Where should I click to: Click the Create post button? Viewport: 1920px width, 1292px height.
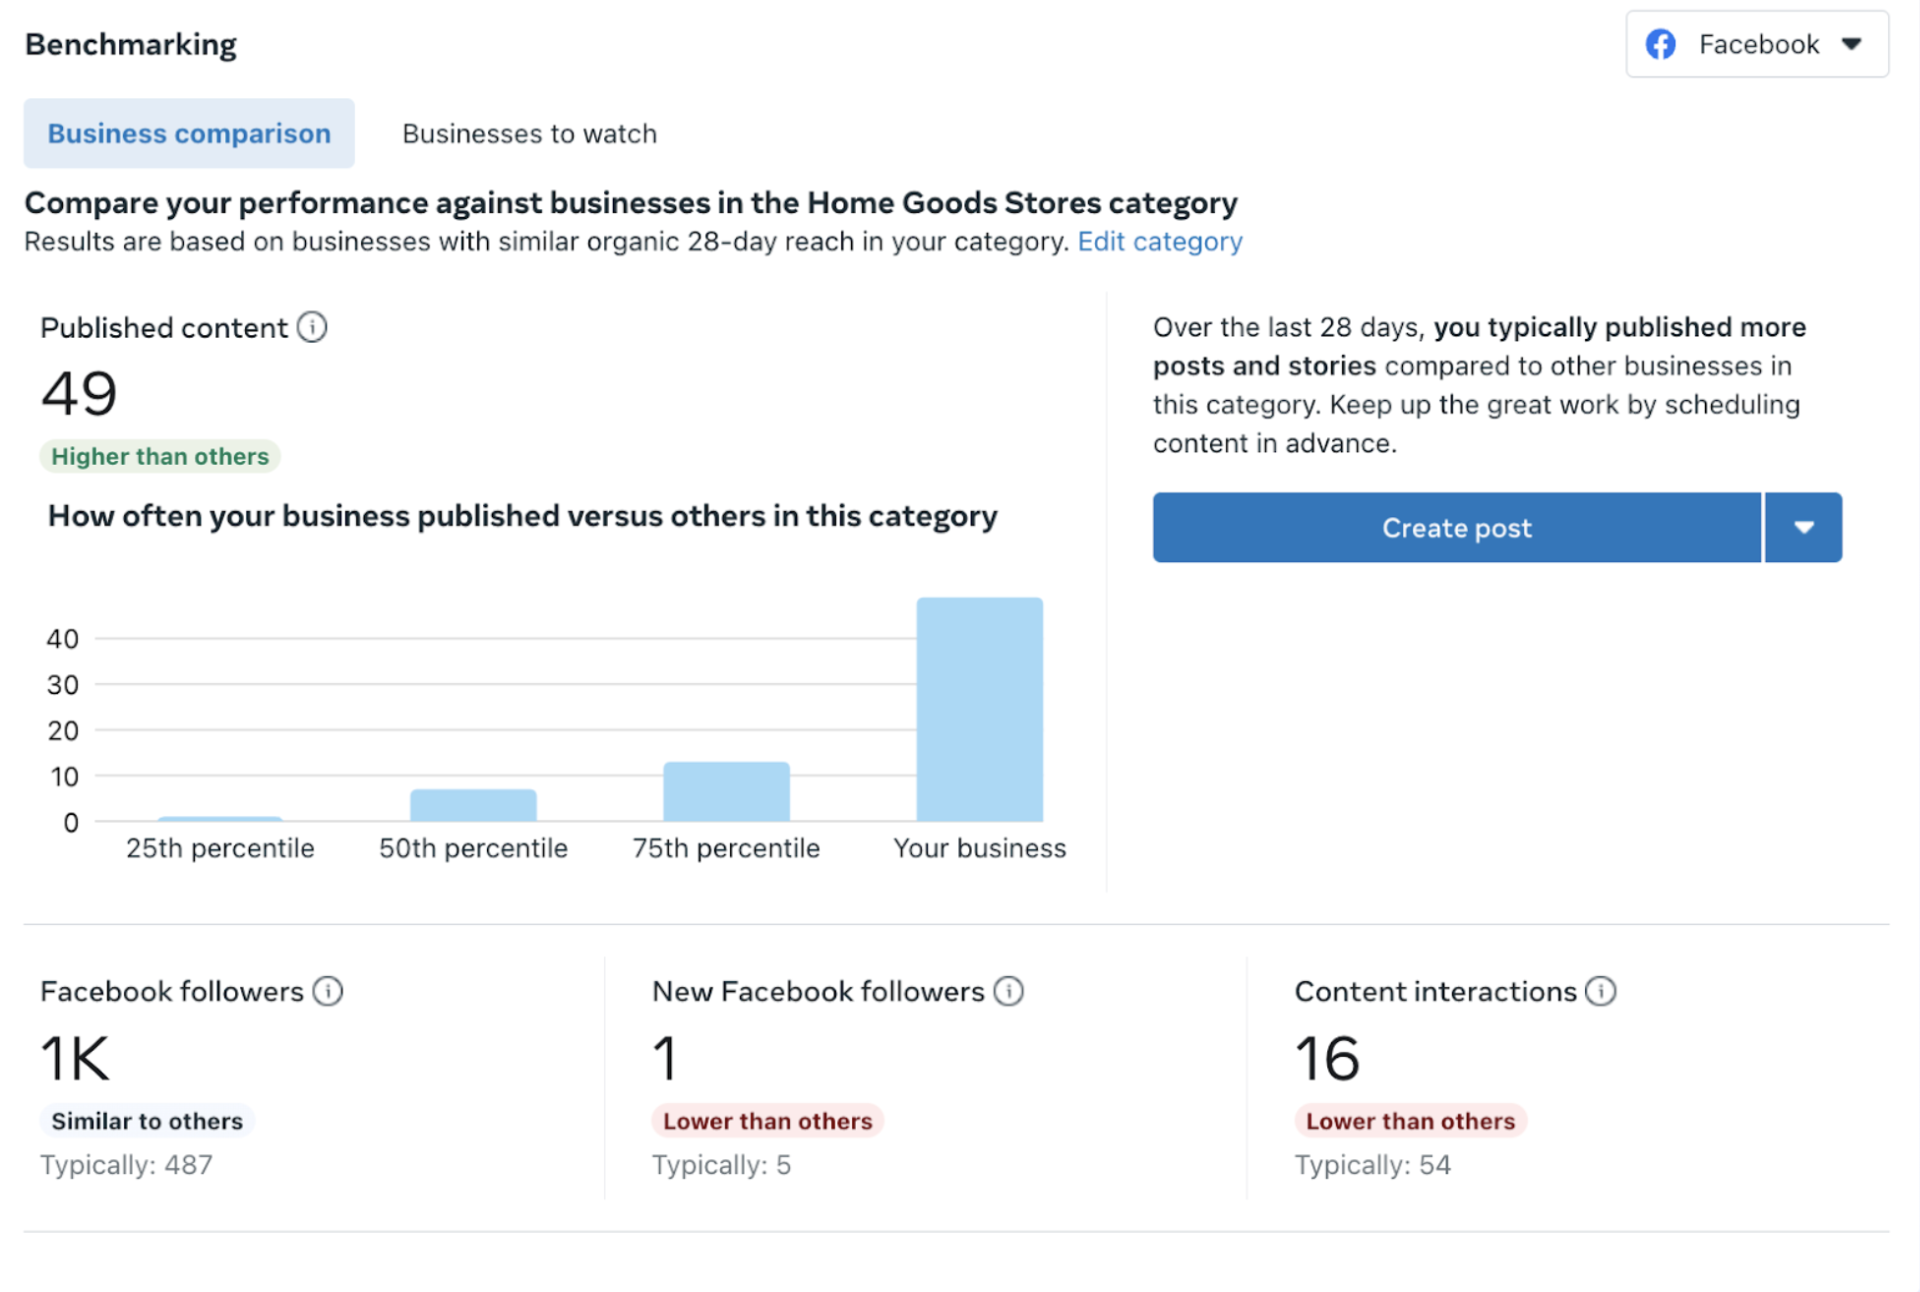[1456, 526]
